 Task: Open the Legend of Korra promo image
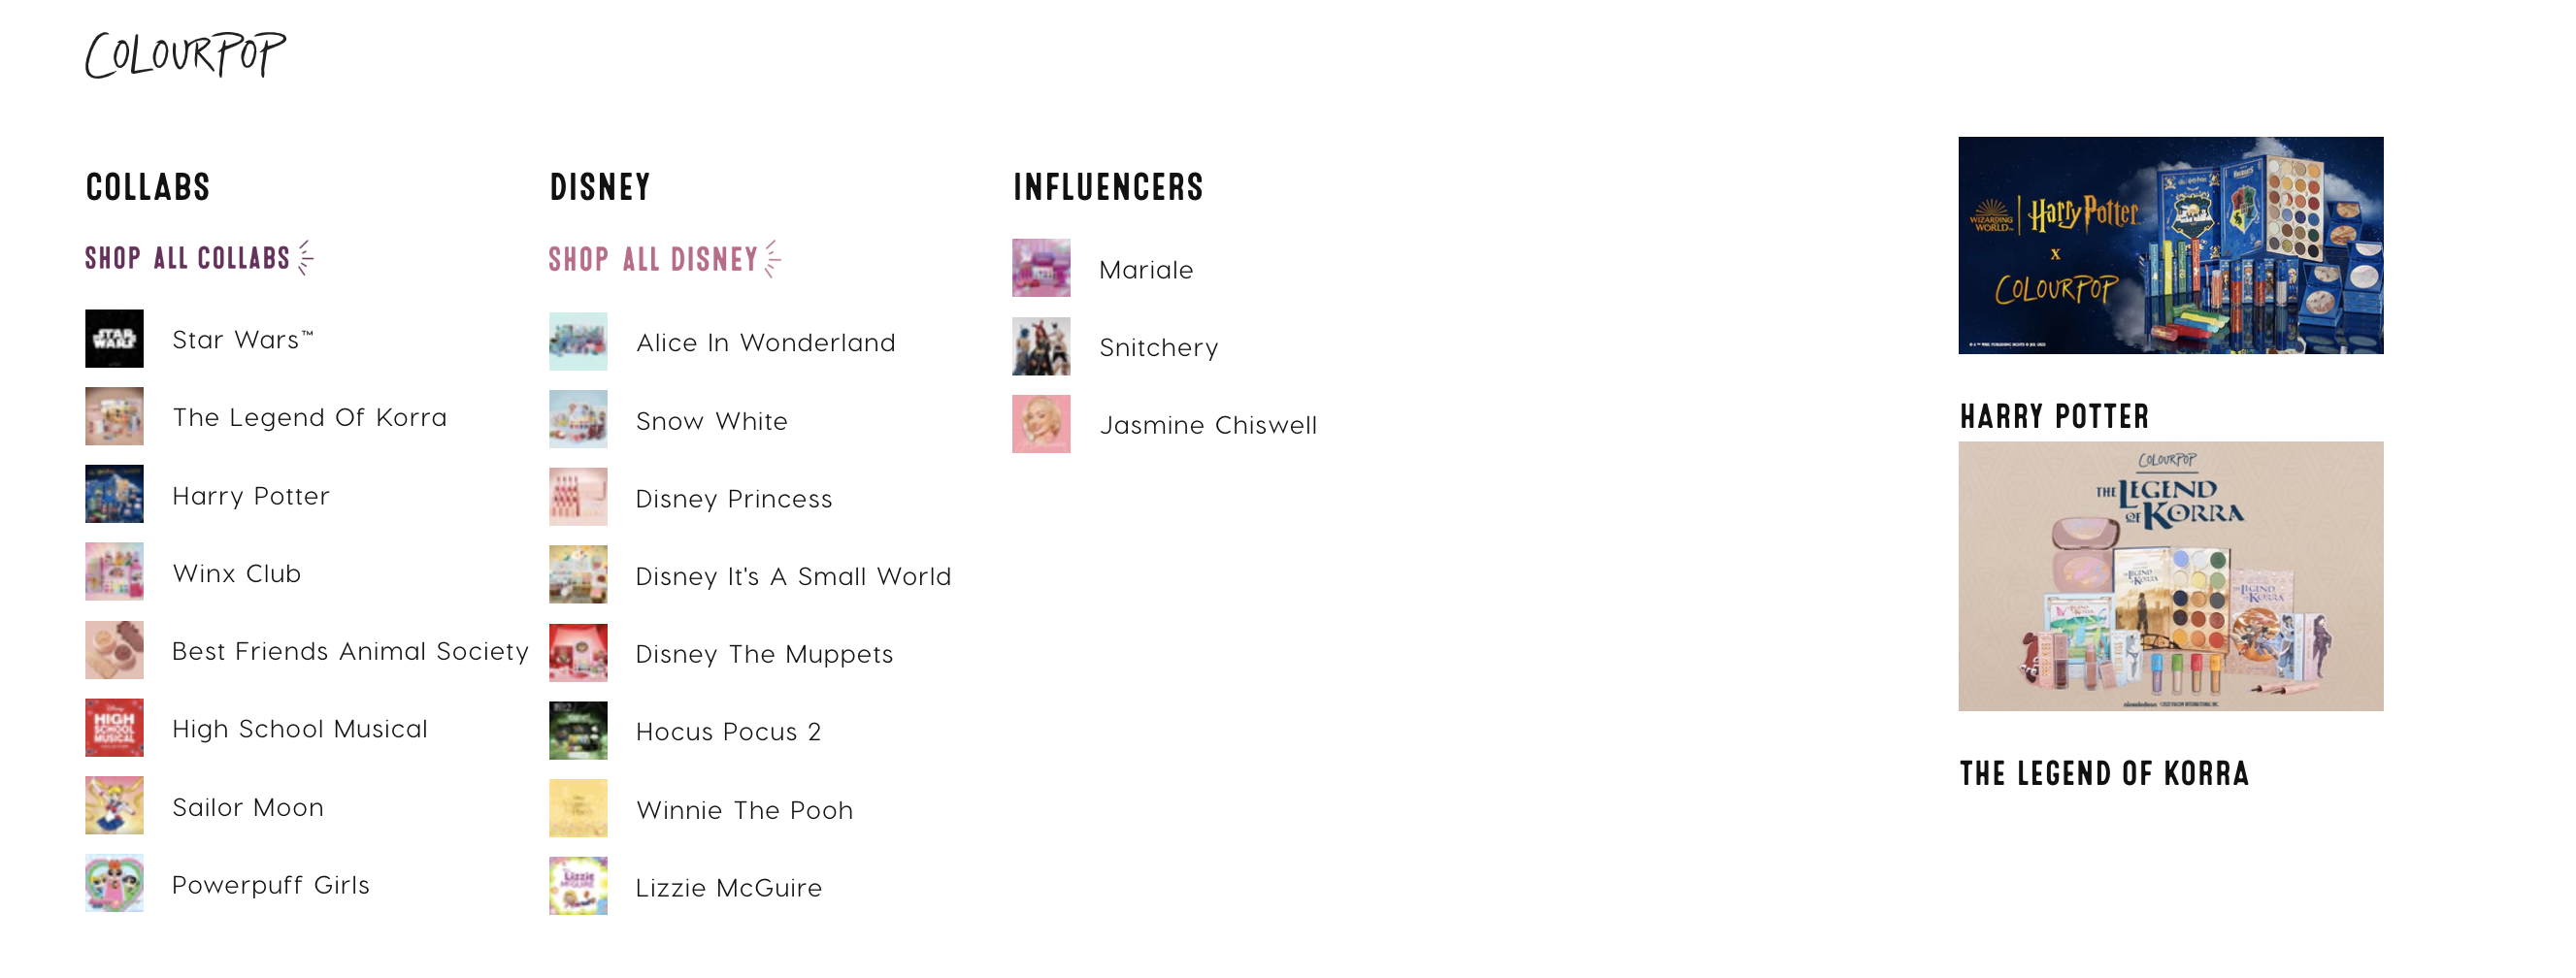[2171, 577]
